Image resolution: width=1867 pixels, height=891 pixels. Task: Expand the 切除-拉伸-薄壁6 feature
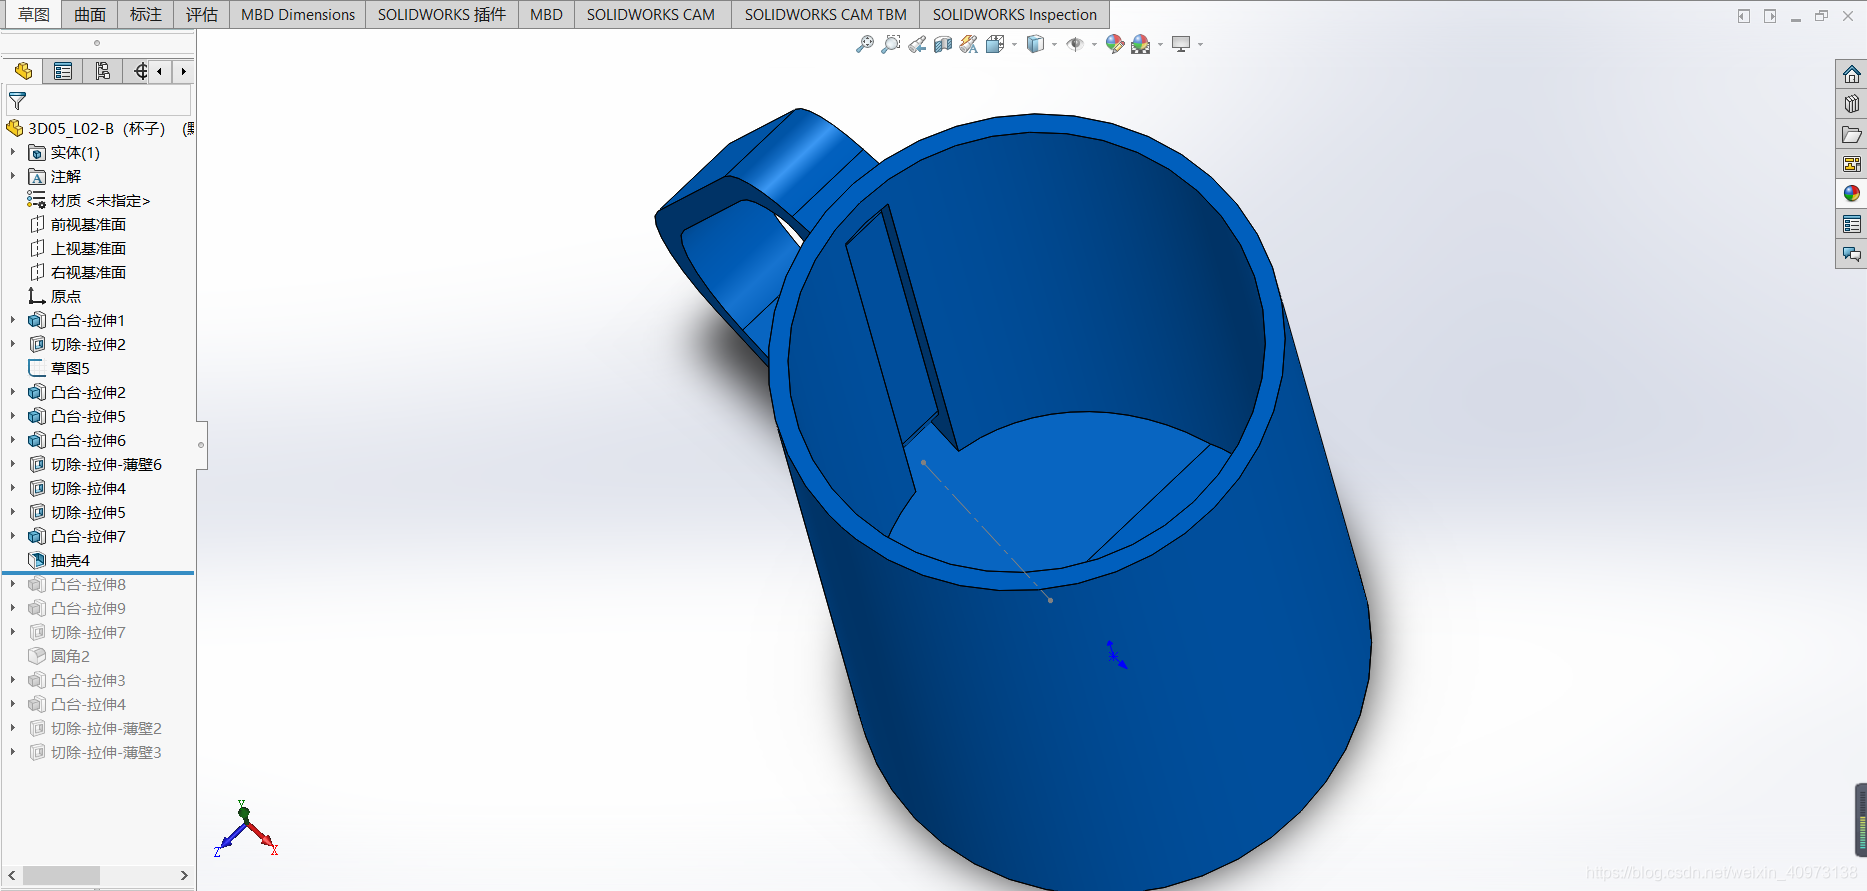coord(12,464)
